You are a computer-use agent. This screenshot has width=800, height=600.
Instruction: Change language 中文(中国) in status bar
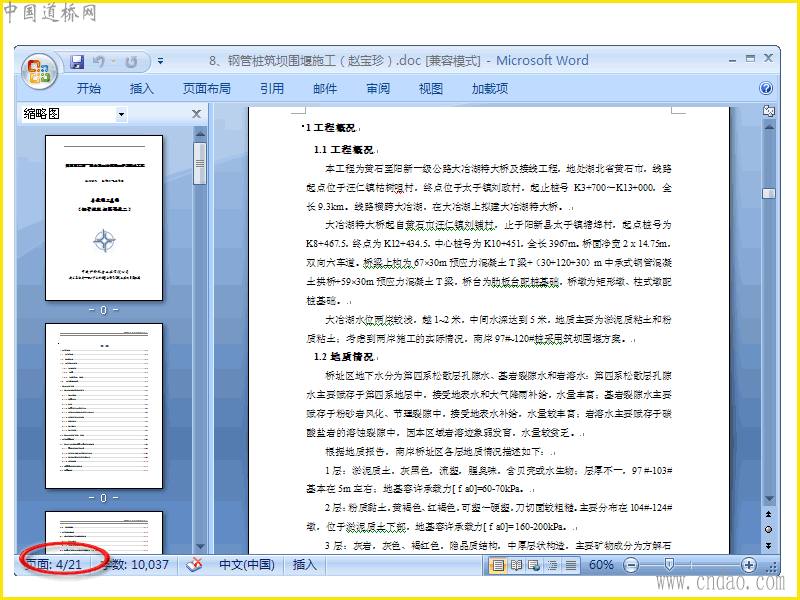click(x=247, y=565)
